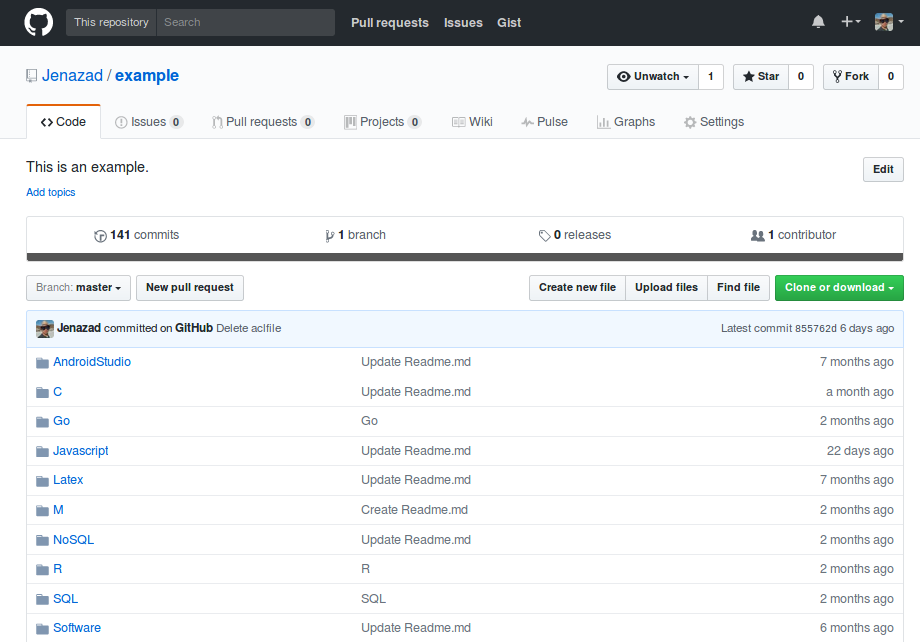View the forks count 0
920x642 pixels.
(891, 76)
